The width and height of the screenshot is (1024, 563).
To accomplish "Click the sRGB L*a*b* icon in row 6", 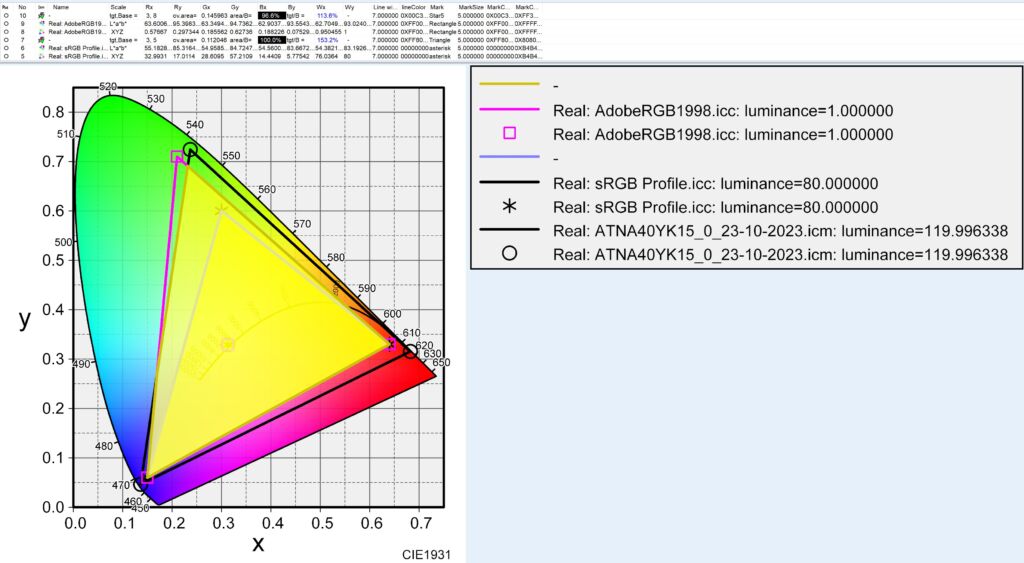I will click(41, 48).
